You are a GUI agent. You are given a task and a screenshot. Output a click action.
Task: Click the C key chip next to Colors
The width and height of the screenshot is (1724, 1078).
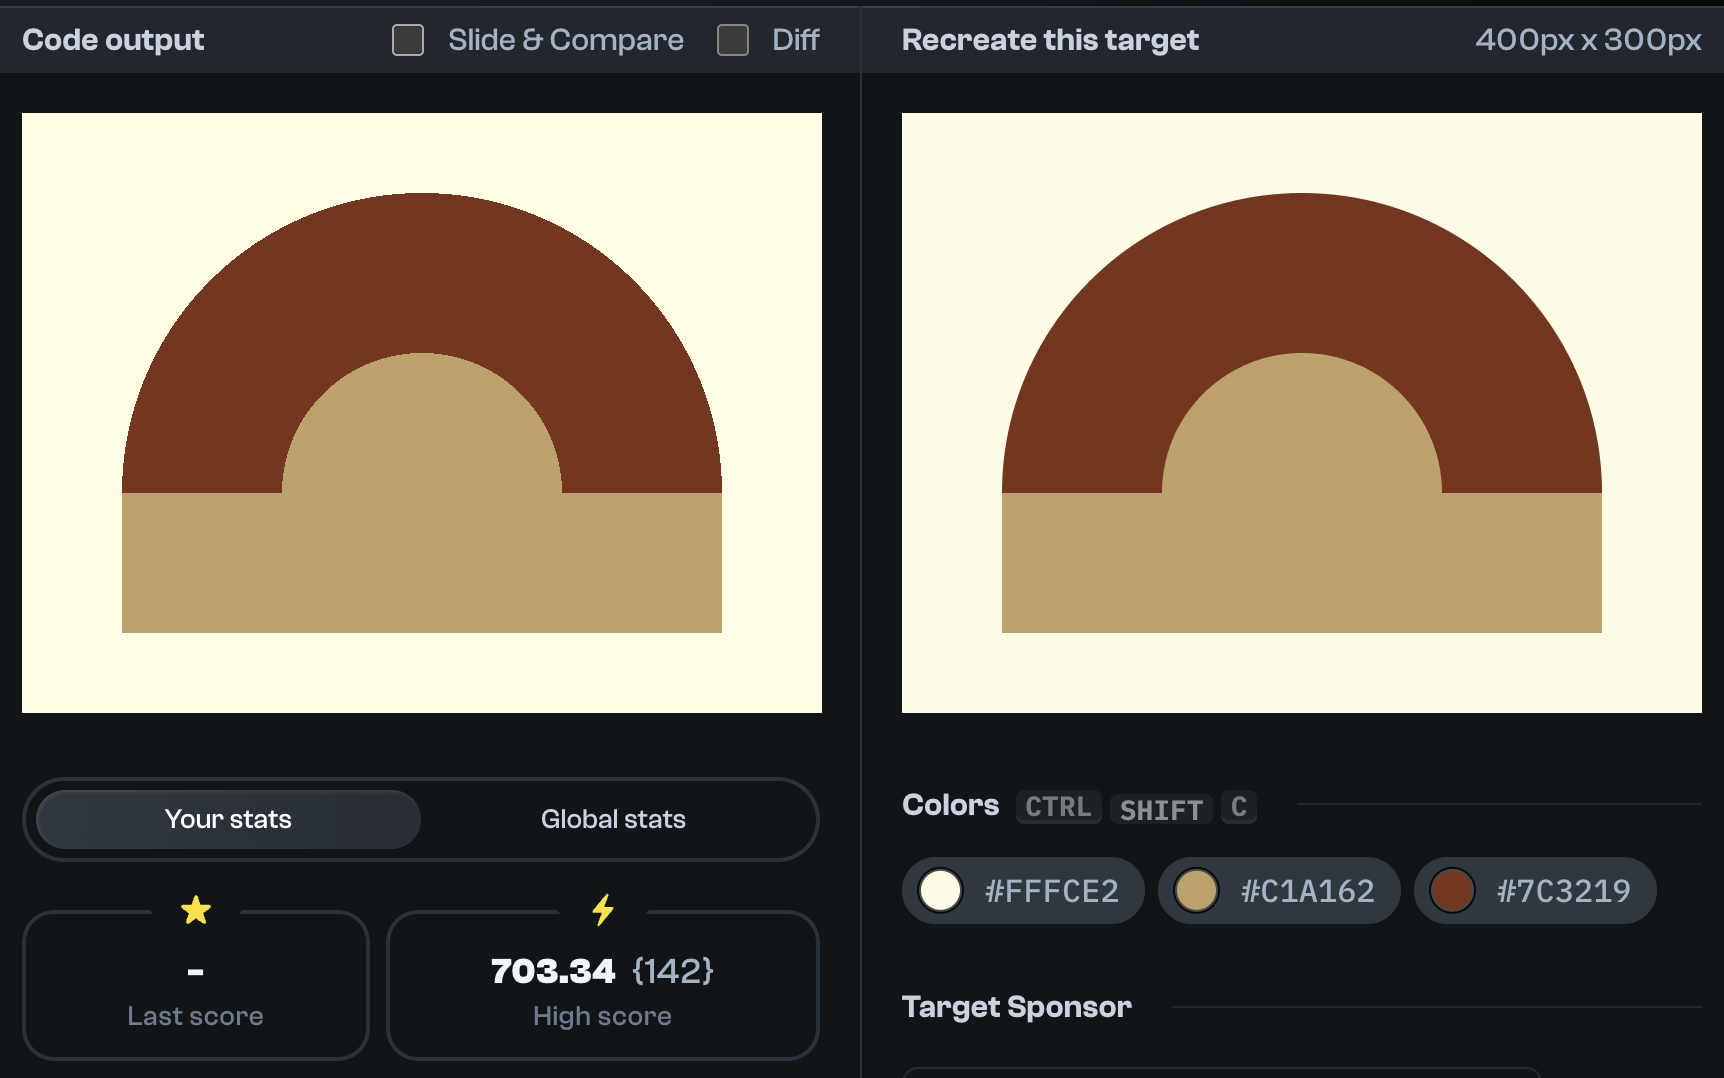pos(1238,807)
